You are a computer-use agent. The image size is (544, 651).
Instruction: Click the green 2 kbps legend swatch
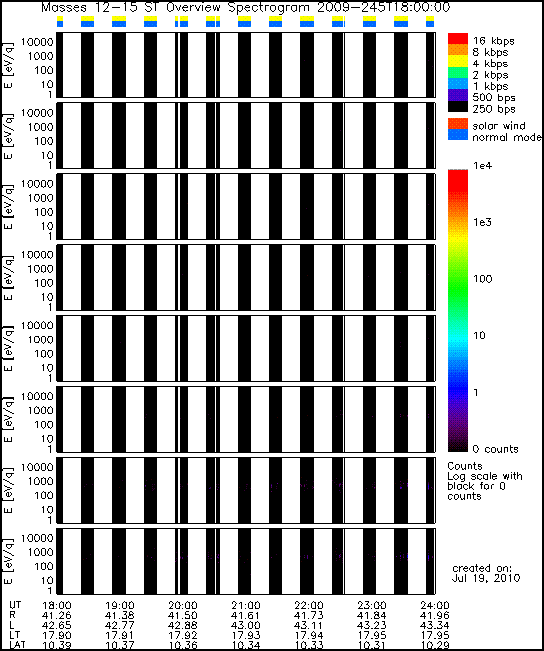tap(458, 73)
